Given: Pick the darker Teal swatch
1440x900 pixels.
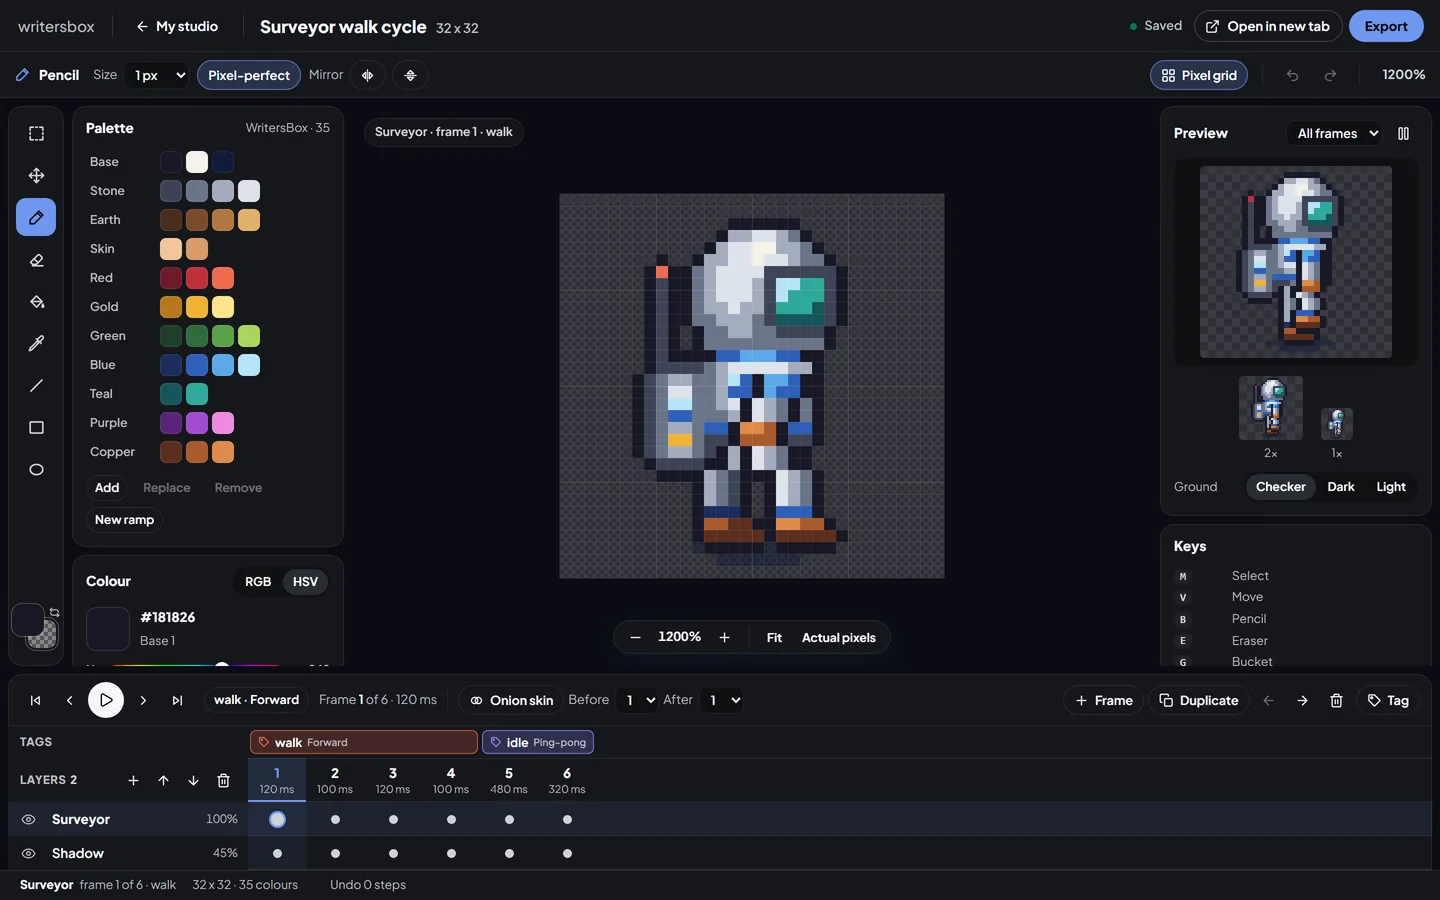Looking at the screenshot, I should (x=171, y=394).
